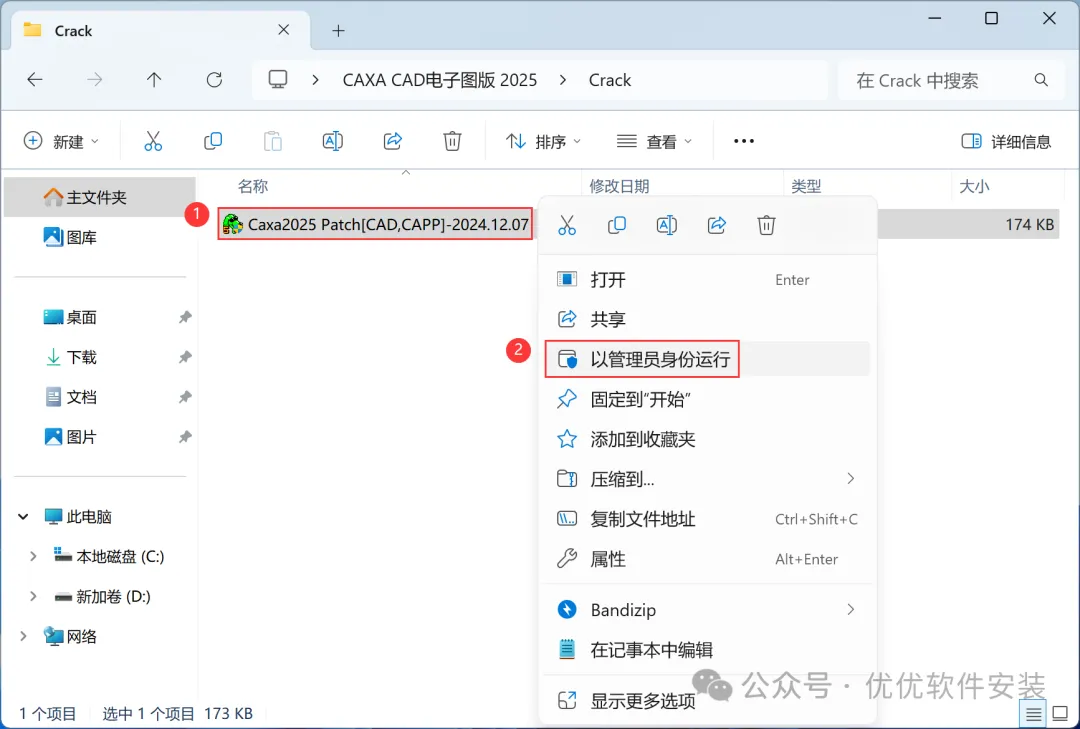Expand the 网络 tree node
1080x729 pixels.
[x=23, y=637]
